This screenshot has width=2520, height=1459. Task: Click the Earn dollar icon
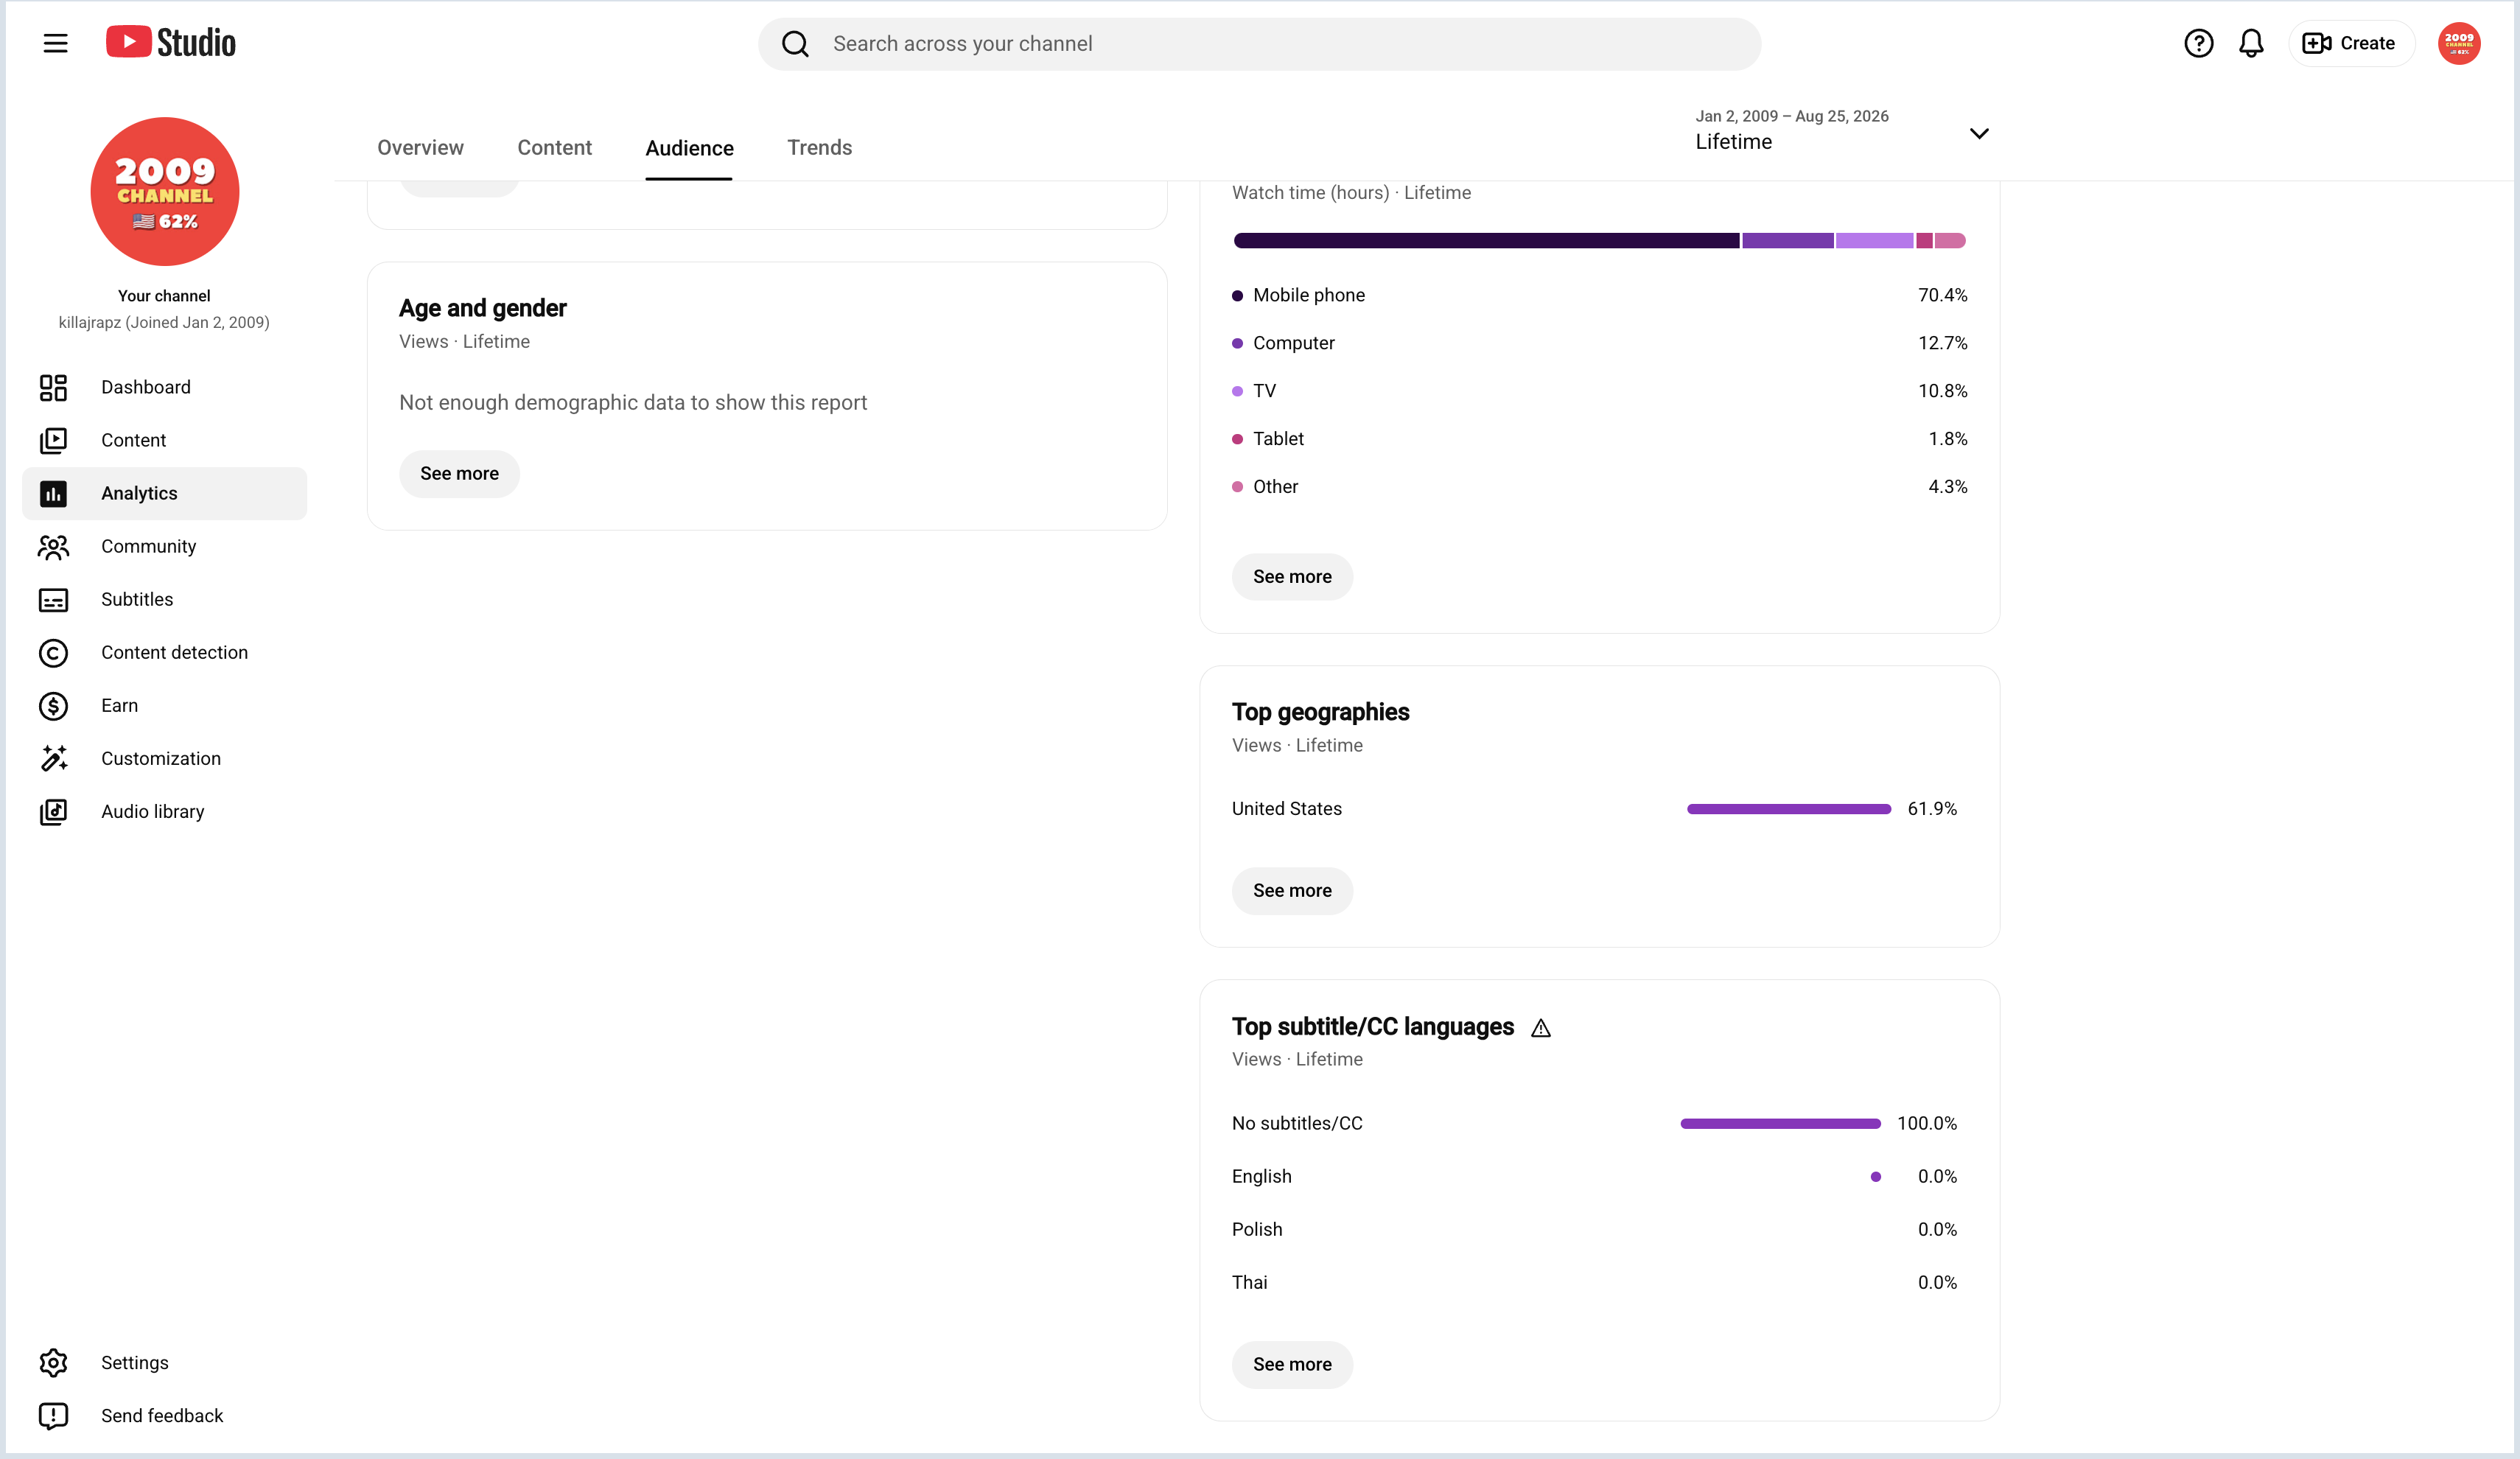point(53,705)
